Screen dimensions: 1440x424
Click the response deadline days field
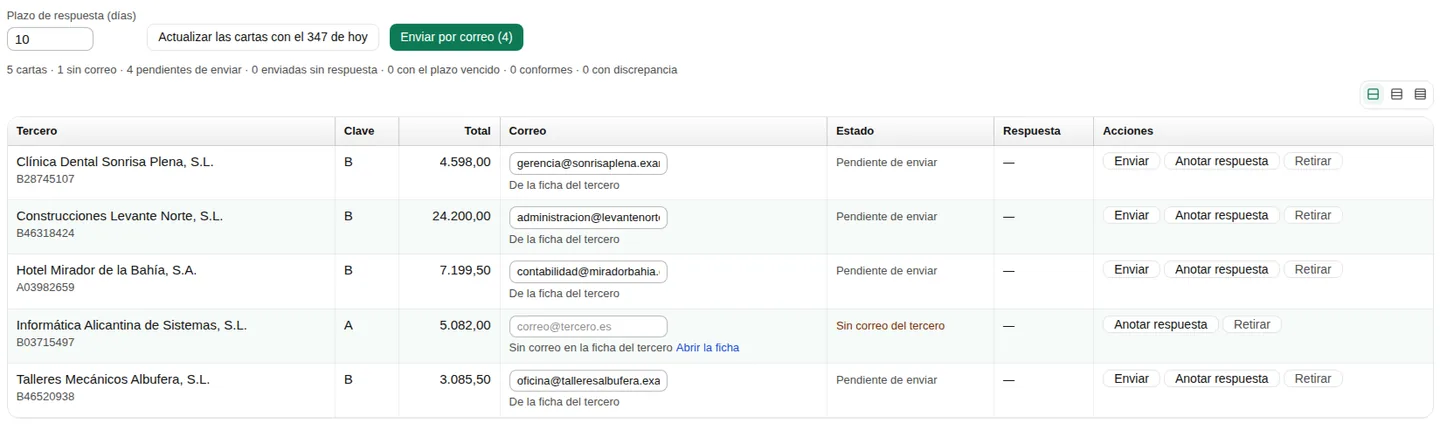pyautogui.click(x=50, y=39)
